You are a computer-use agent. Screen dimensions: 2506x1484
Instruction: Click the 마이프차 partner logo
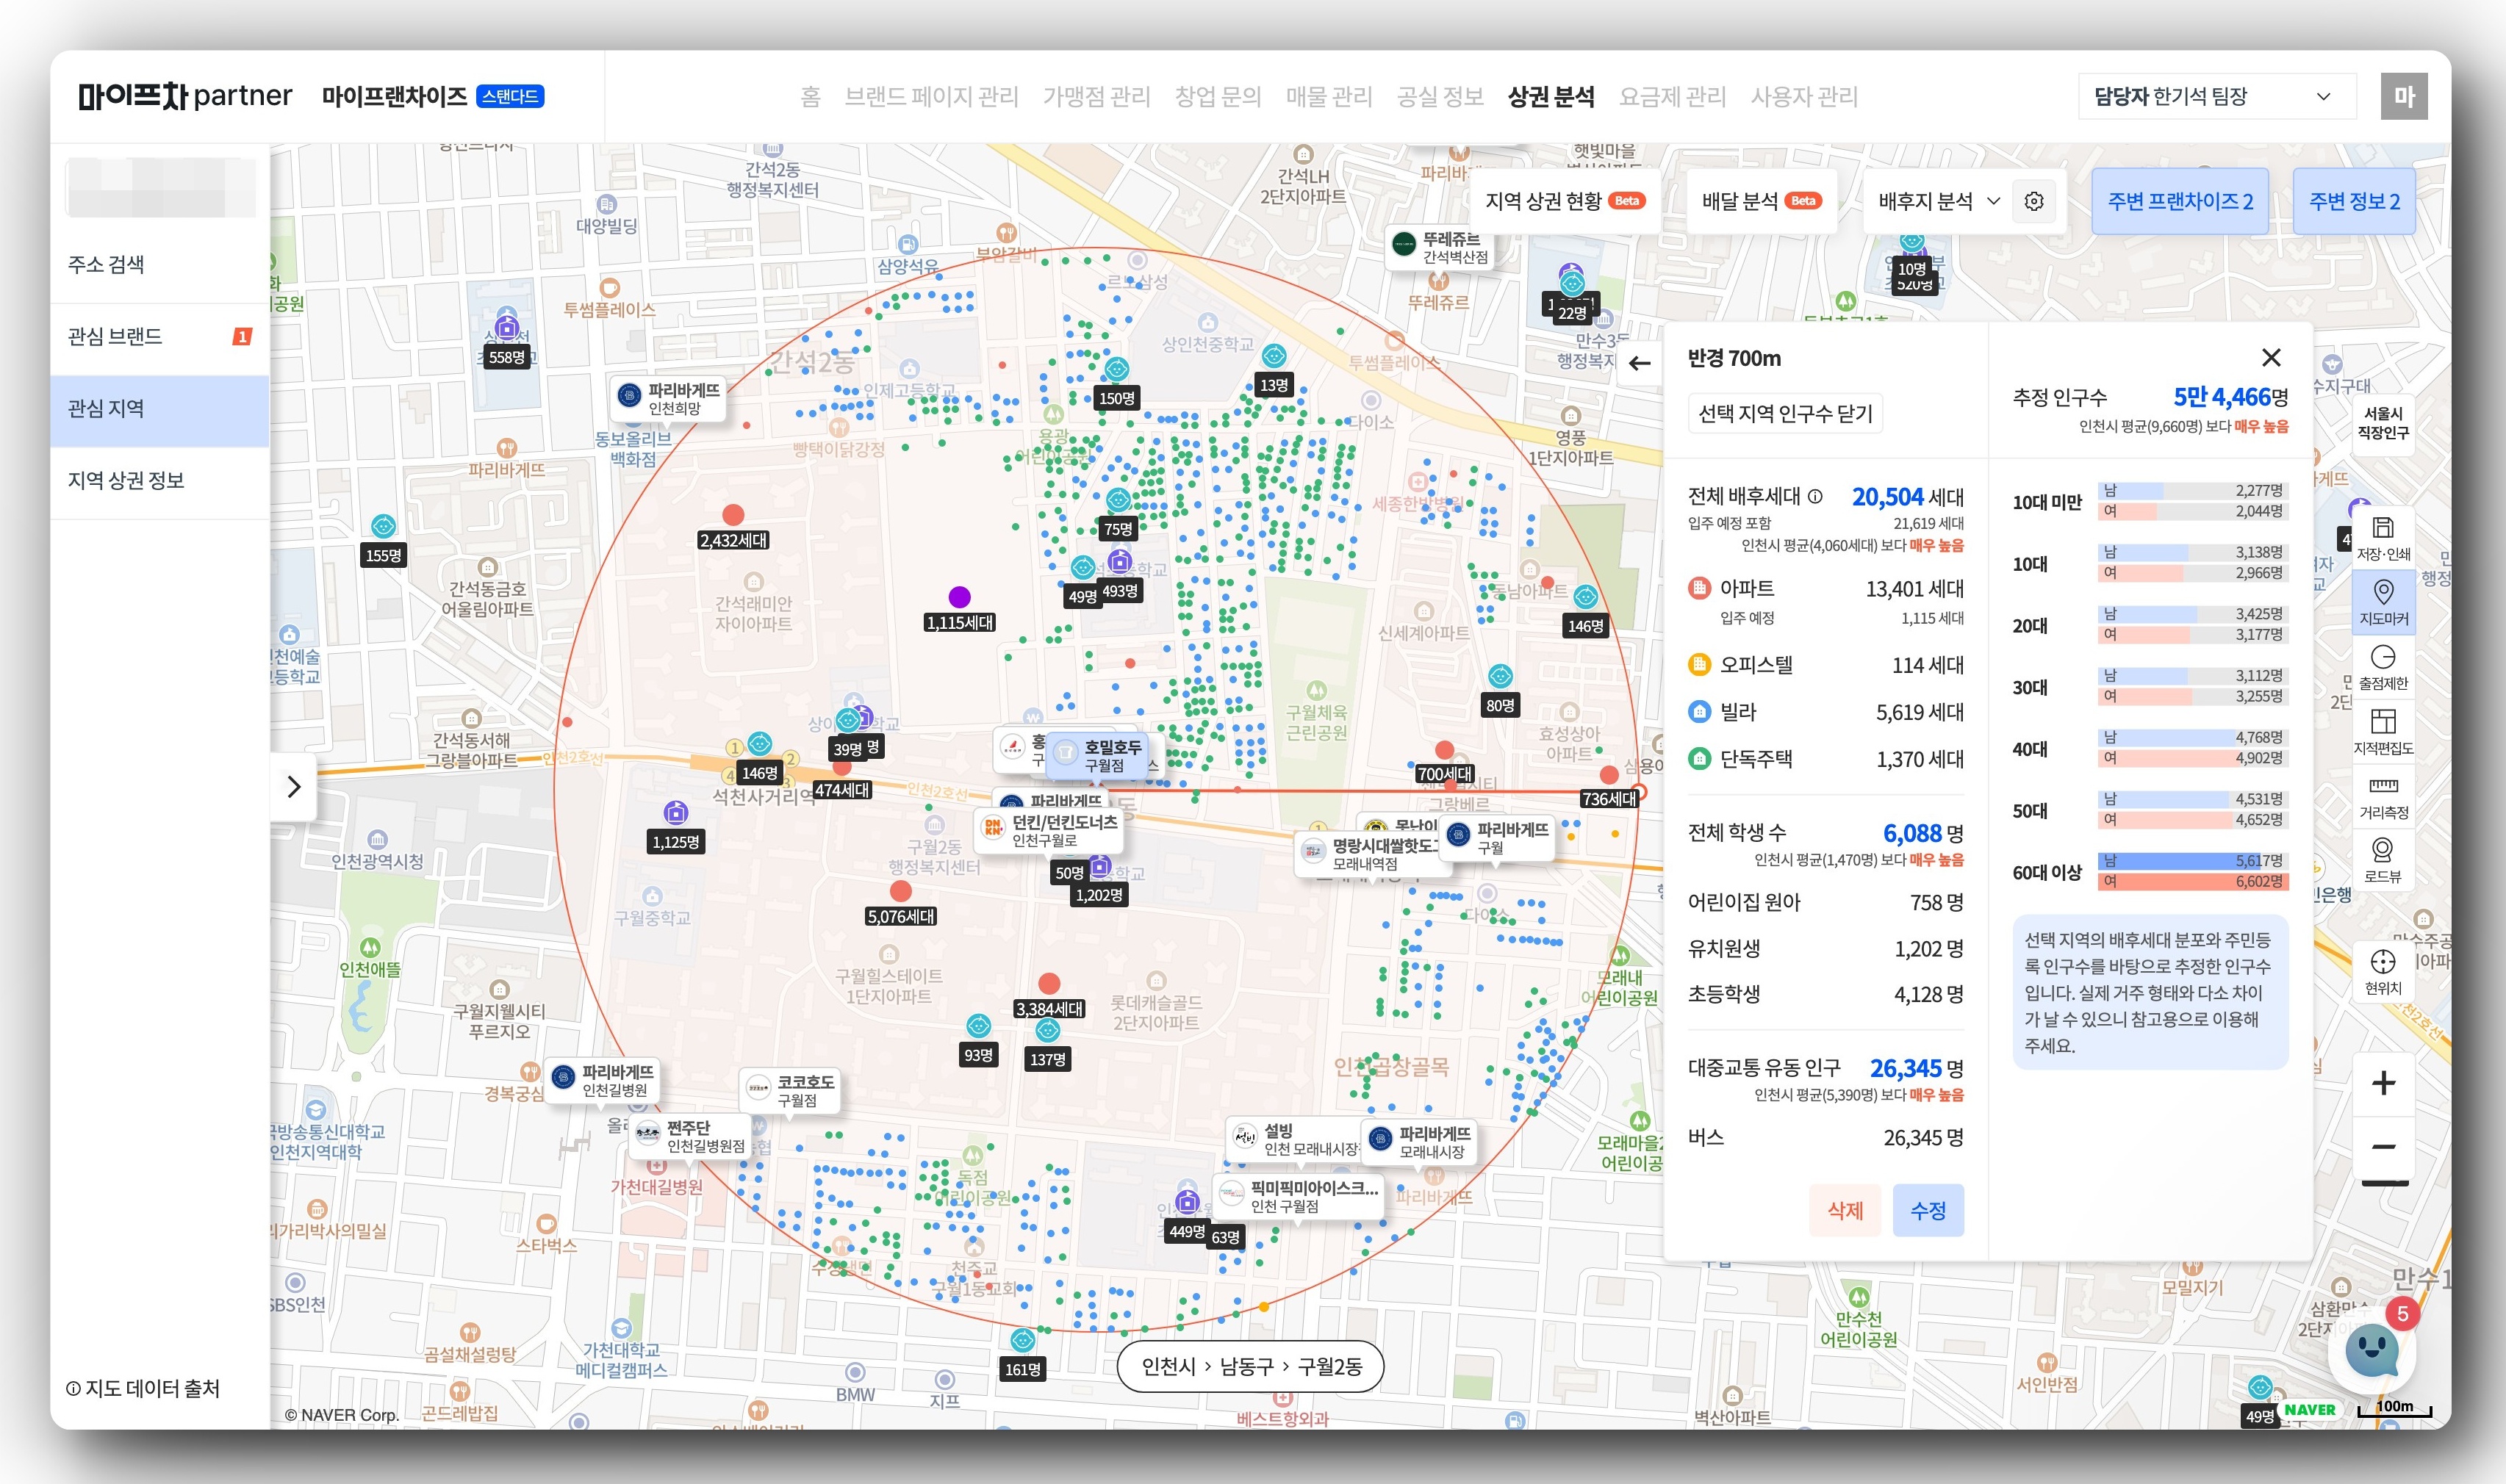(185, 96)
